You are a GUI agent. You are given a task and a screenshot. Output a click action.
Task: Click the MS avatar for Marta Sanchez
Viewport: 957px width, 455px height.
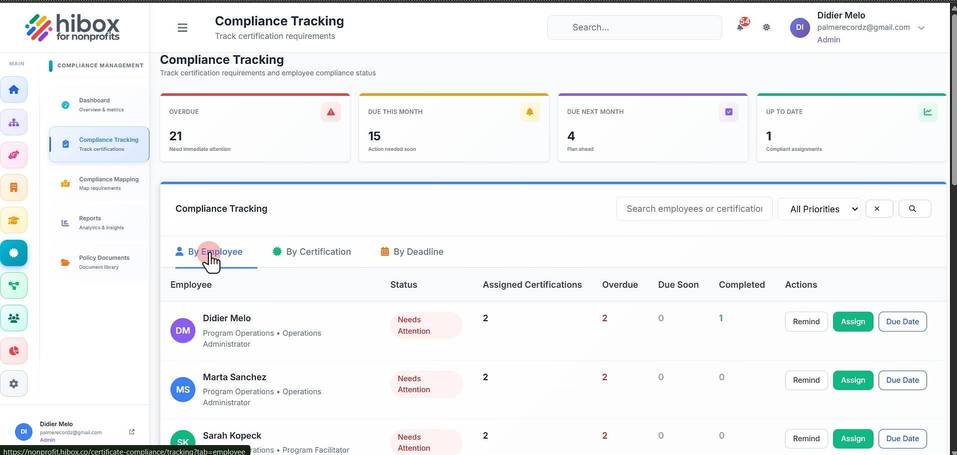[x=182, y=389]
